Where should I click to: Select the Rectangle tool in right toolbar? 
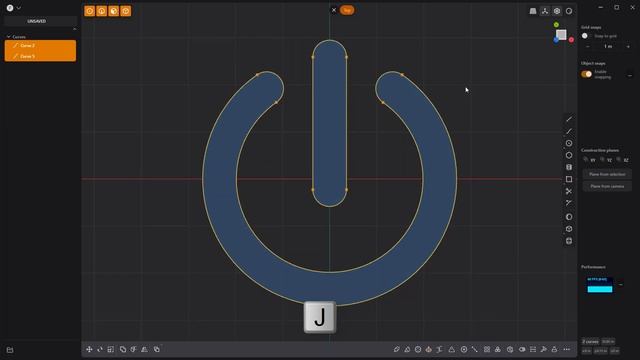[x=569, y=179]
